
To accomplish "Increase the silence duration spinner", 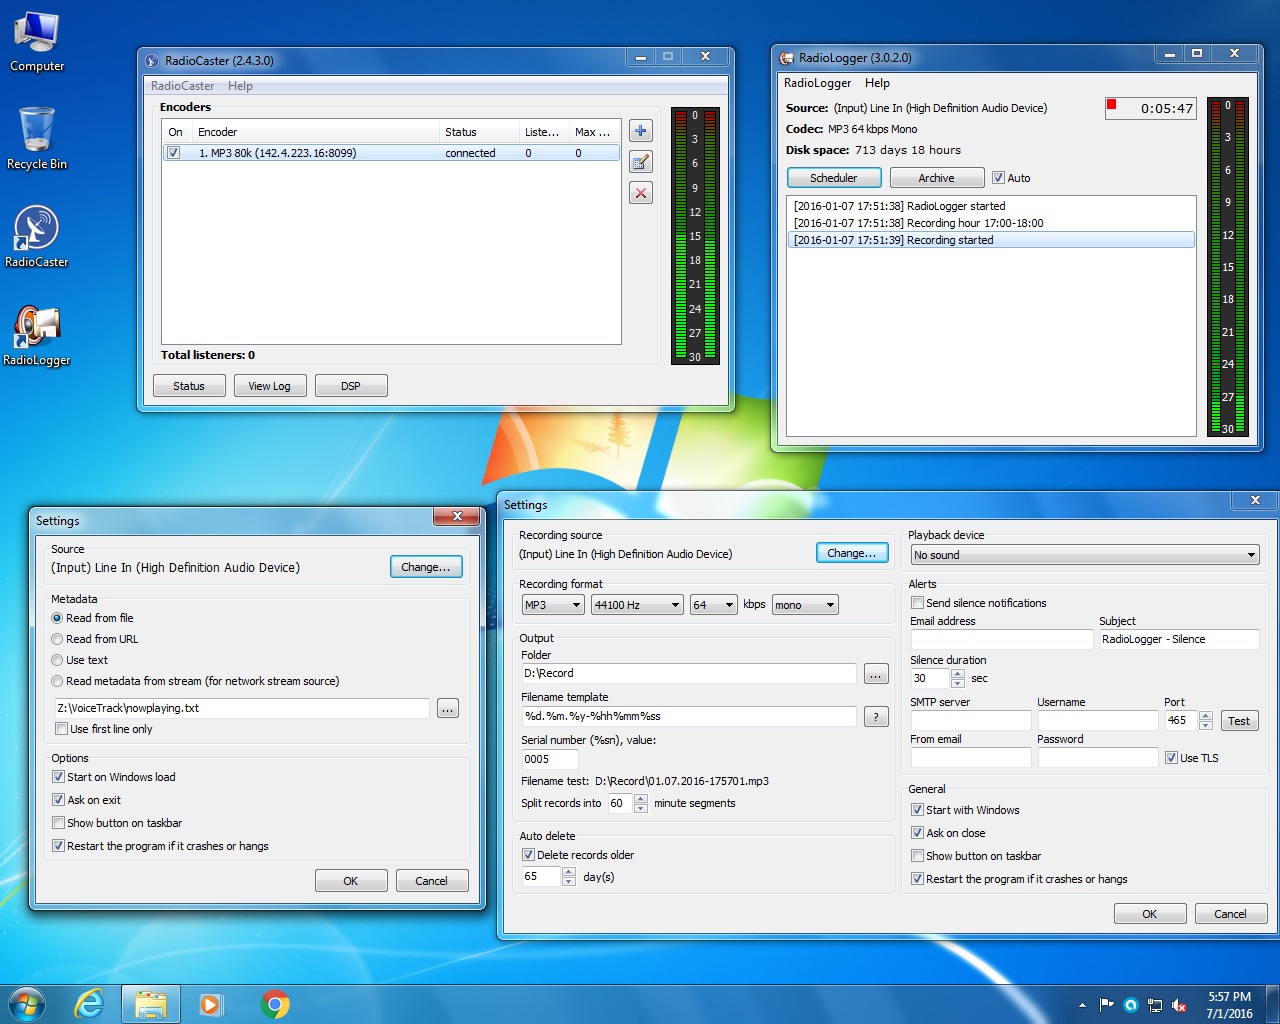I will (958, 673).
